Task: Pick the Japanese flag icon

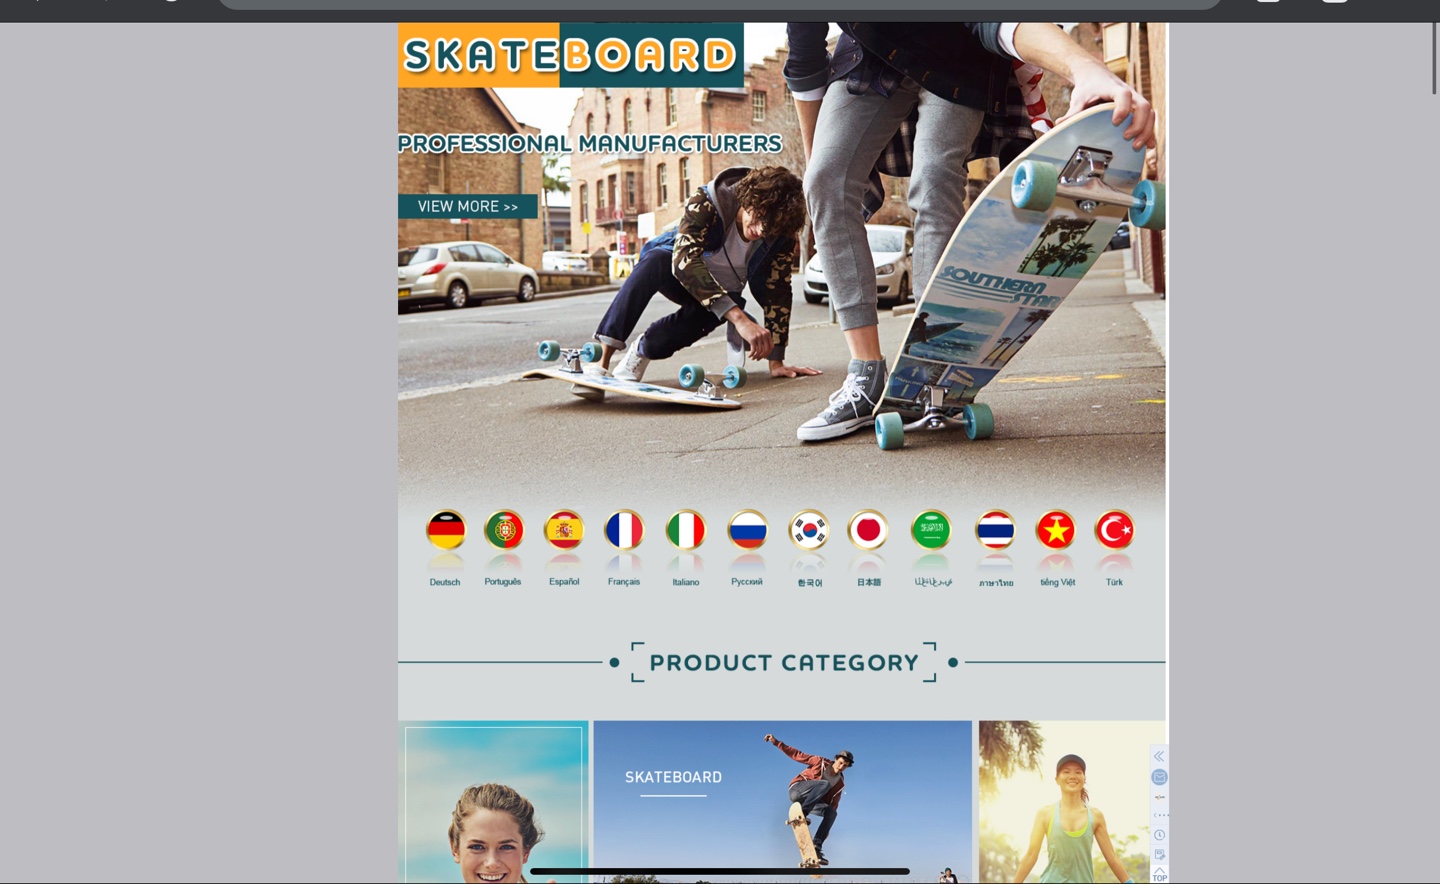Action: [x=868, y=530]
